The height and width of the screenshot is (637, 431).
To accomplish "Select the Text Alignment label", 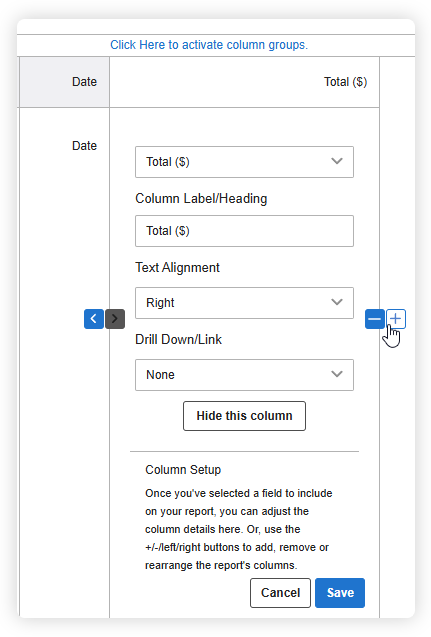I will 177,267.
